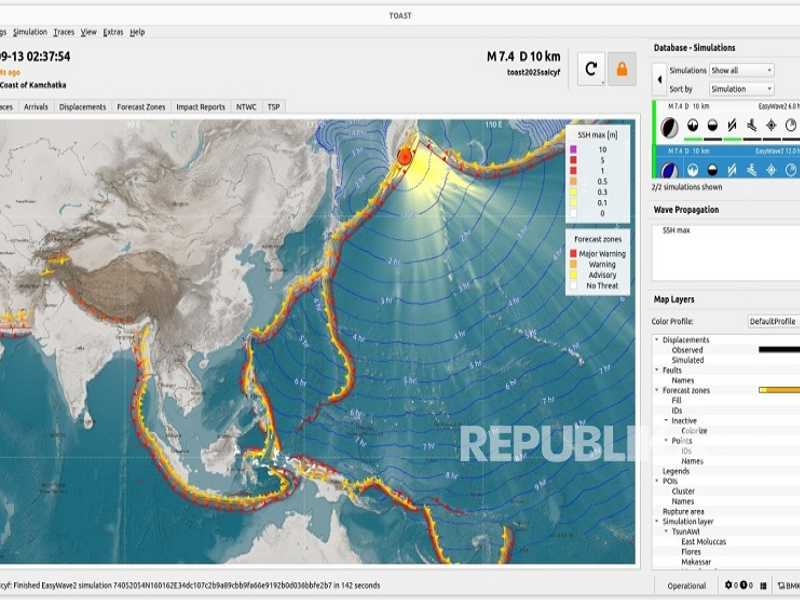Select the focal mechanism beachball of the first simulation

point(669,126)
